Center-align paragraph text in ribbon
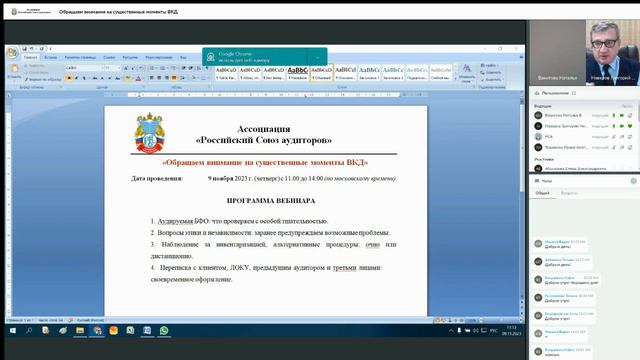The width and height of the screenshot is (640, 360). 159,78
